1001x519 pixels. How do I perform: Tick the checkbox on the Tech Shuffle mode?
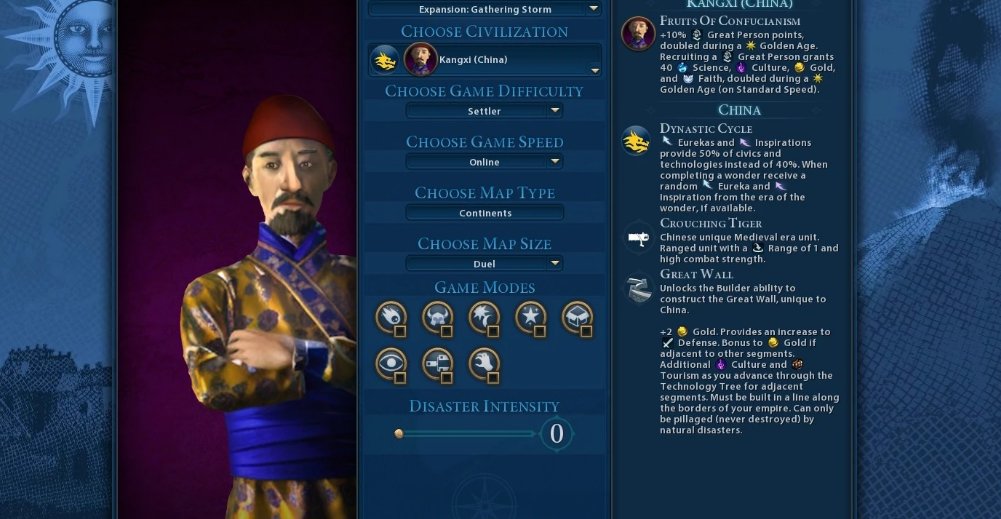446,378
